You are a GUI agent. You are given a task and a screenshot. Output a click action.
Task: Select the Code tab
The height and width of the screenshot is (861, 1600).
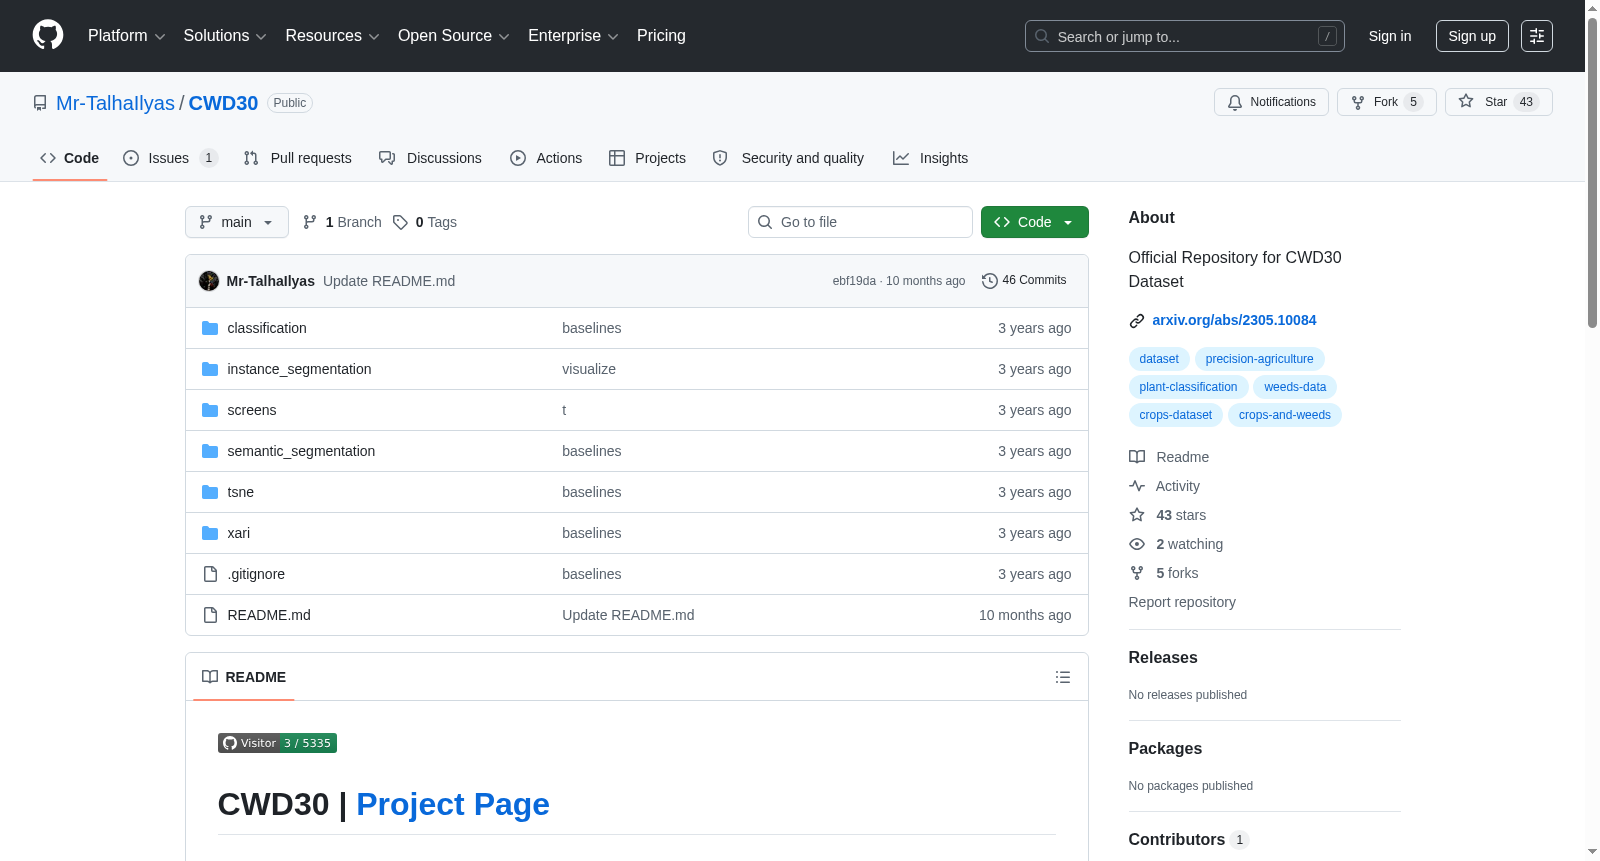tap(70, 158)
